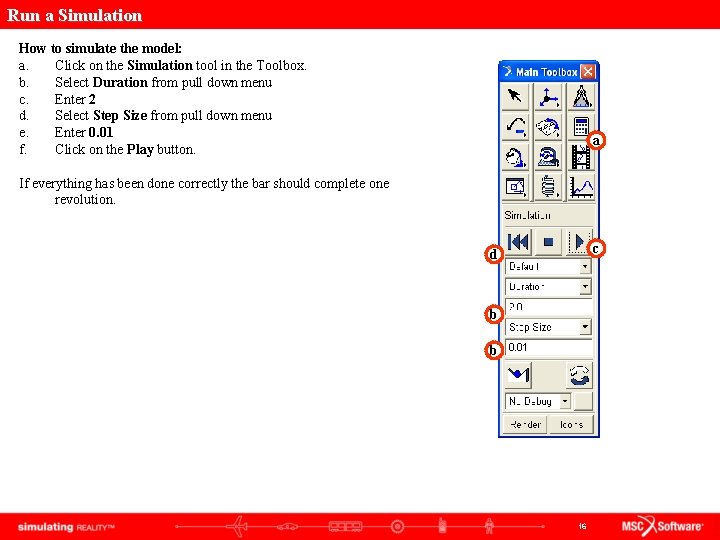Click the undo curved arrow tool

[515, 127]
